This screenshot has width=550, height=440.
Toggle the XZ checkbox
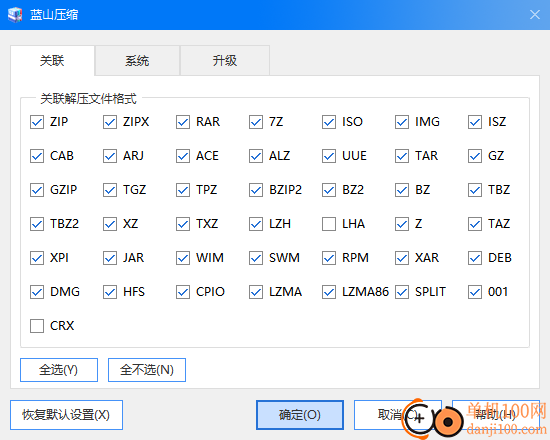[x=110, y=224]
